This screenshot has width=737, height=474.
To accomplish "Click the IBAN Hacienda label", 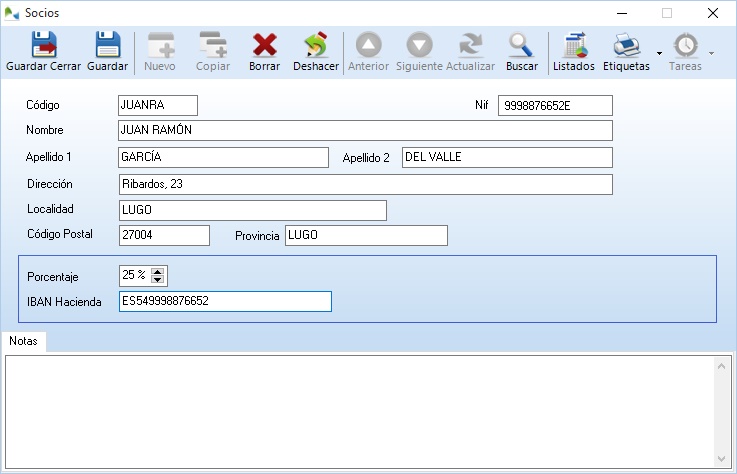I will pyautogui.click(x=64, y=302).
